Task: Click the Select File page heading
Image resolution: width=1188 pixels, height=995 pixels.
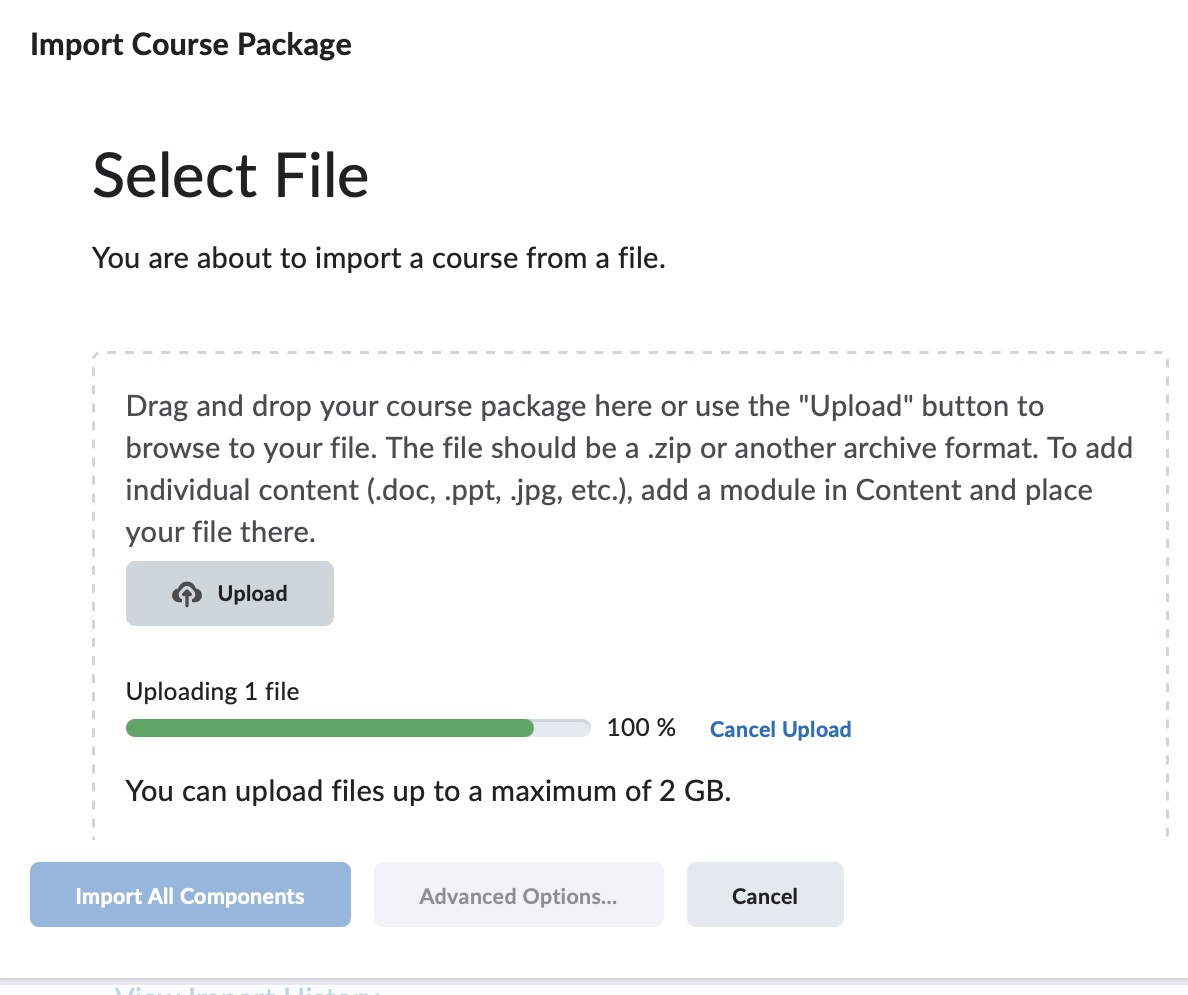Action: click(x=230, y=175)
